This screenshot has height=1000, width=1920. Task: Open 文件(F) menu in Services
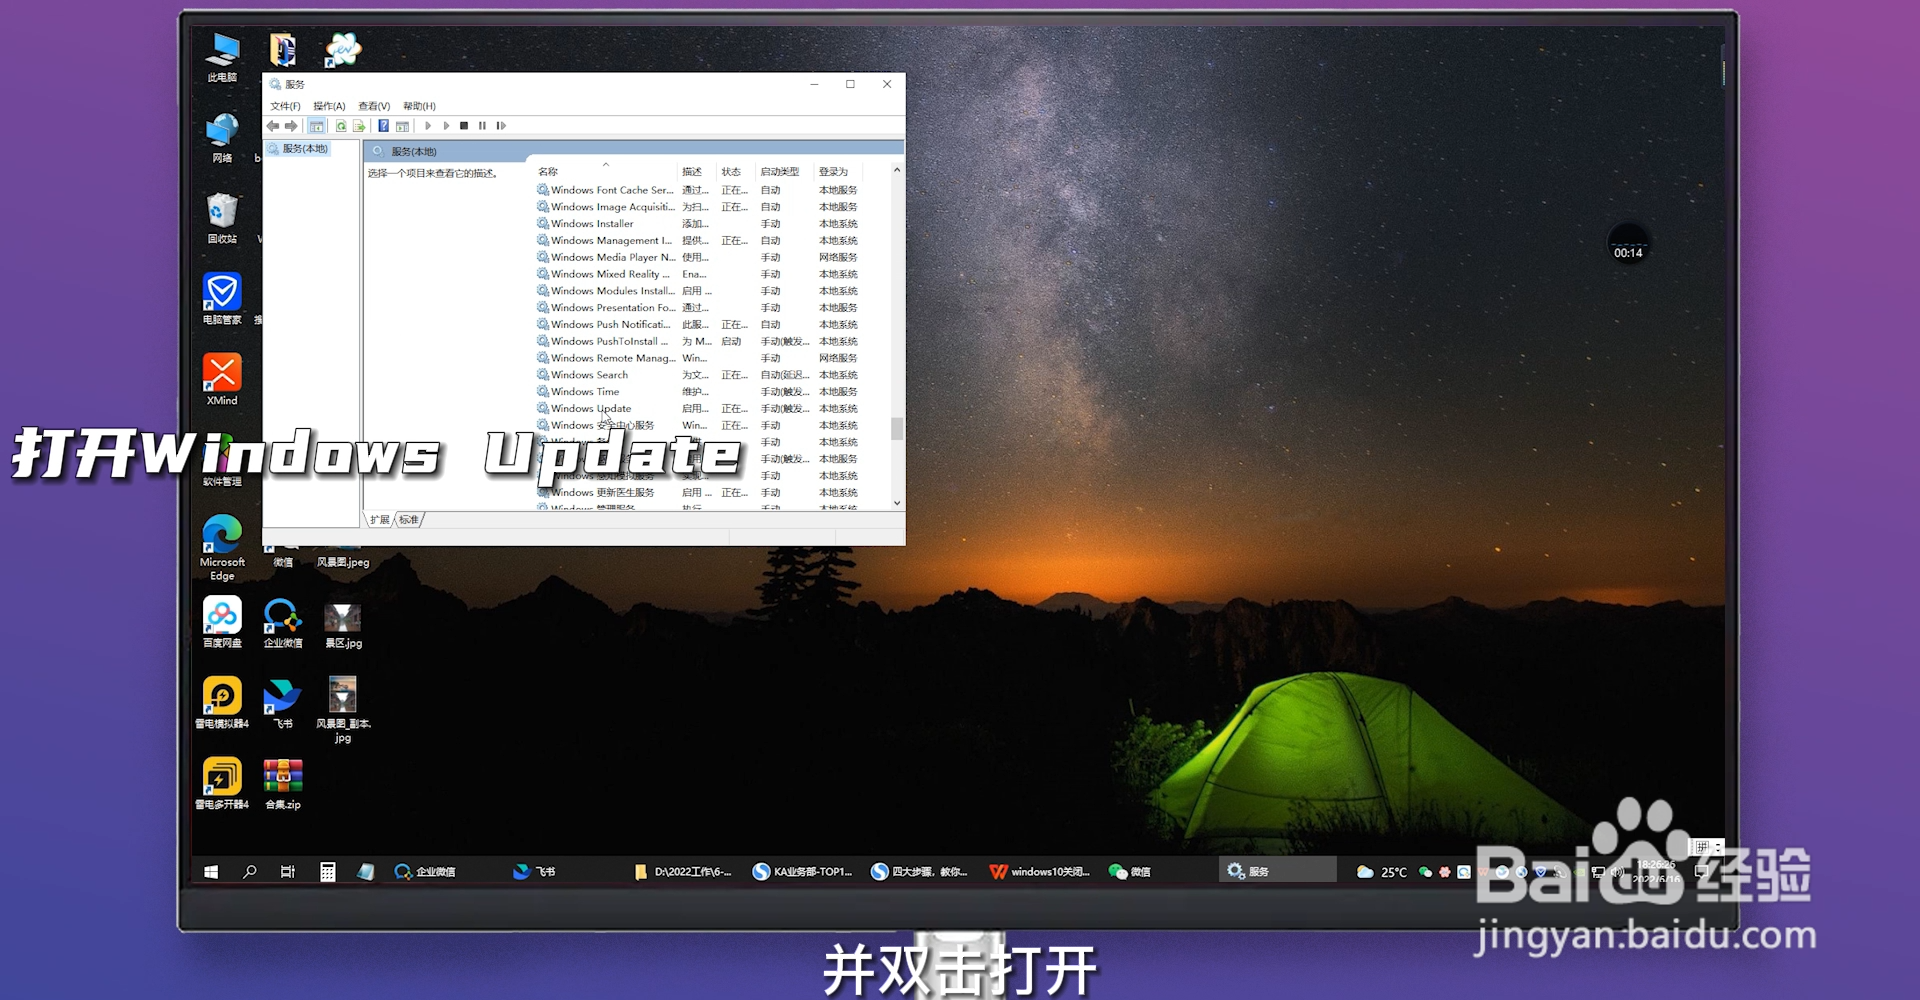click(x=285, y=106)
